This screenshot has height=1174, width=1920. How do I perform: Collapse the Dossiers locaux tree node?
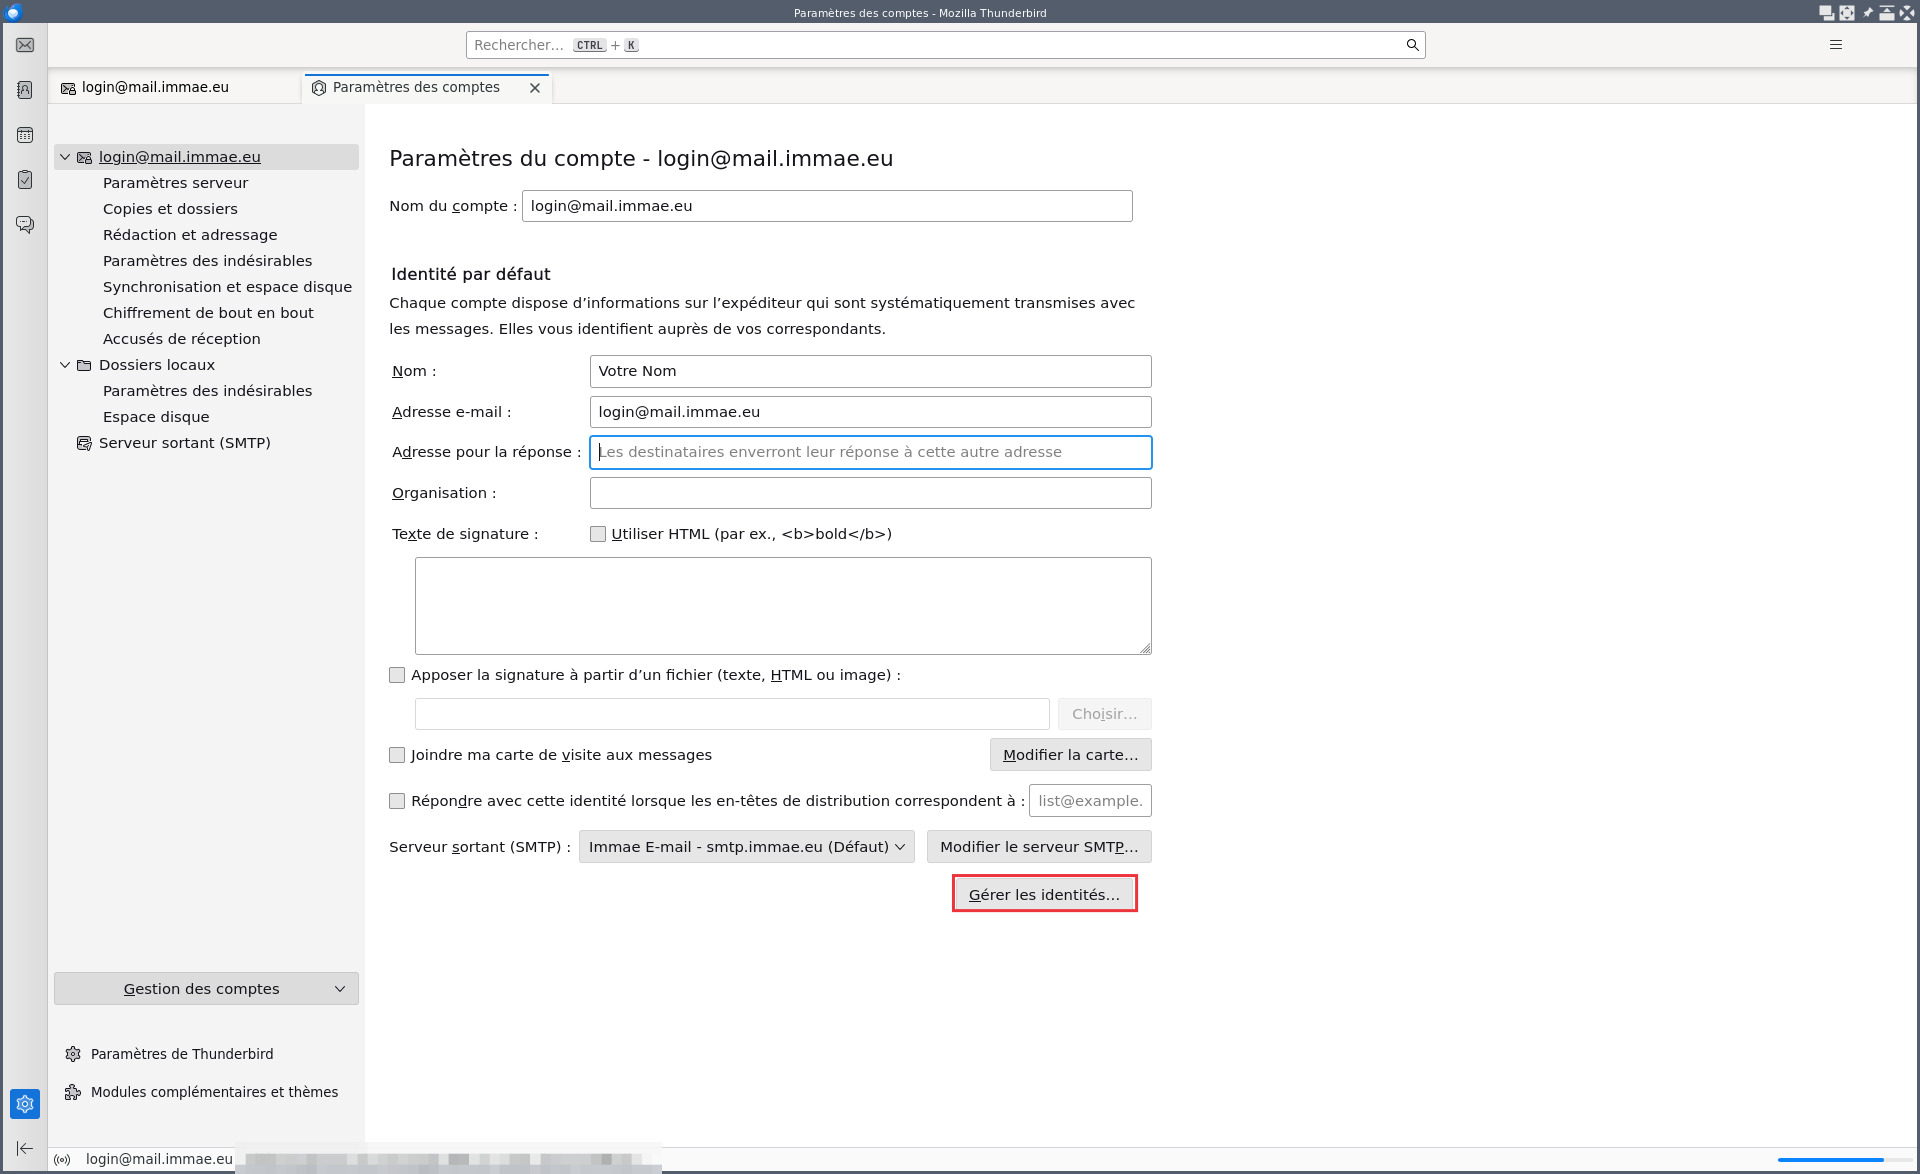tap(65, 365)
